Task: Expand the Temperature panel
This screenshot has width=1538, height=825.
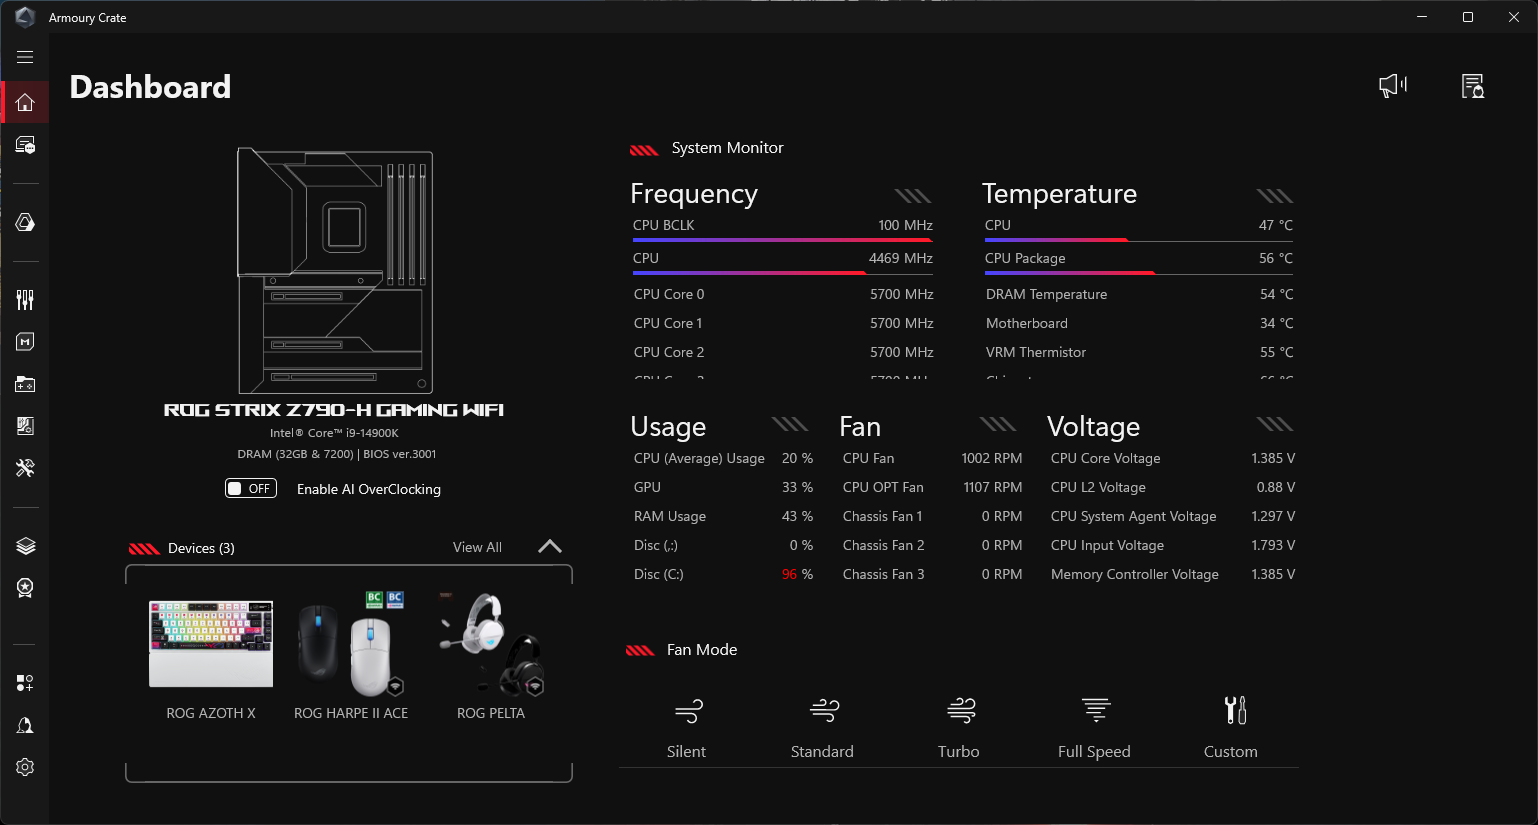Action: [1274, 196]
